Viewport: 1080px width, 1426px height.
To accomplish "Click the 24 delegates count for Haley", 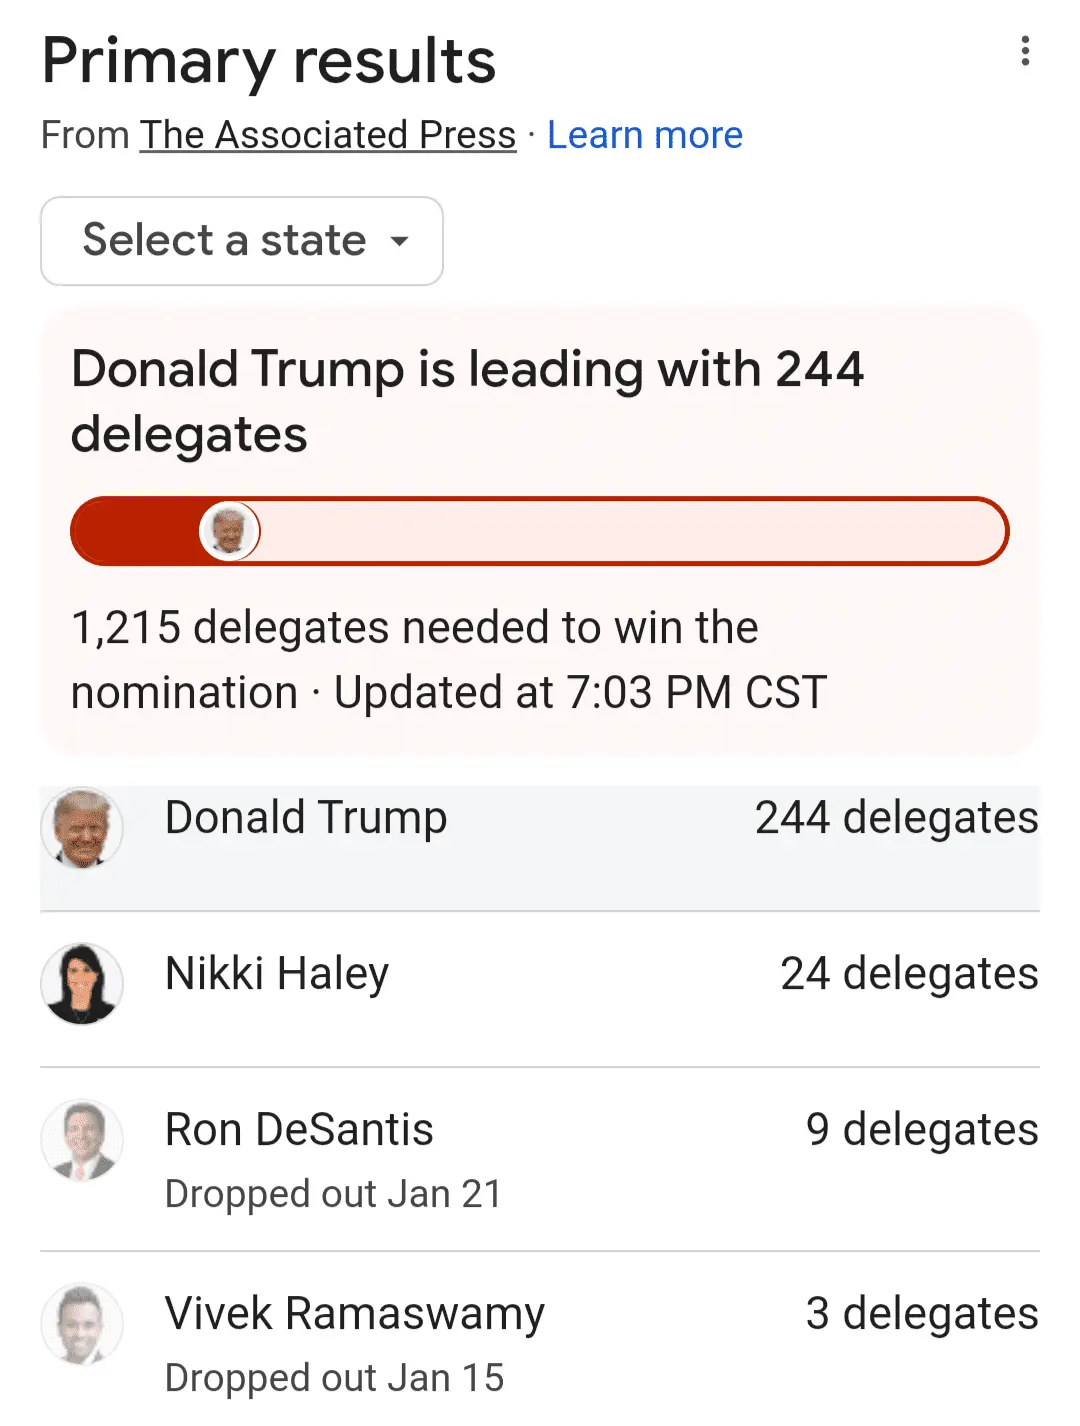I will [x=909, y=974].
